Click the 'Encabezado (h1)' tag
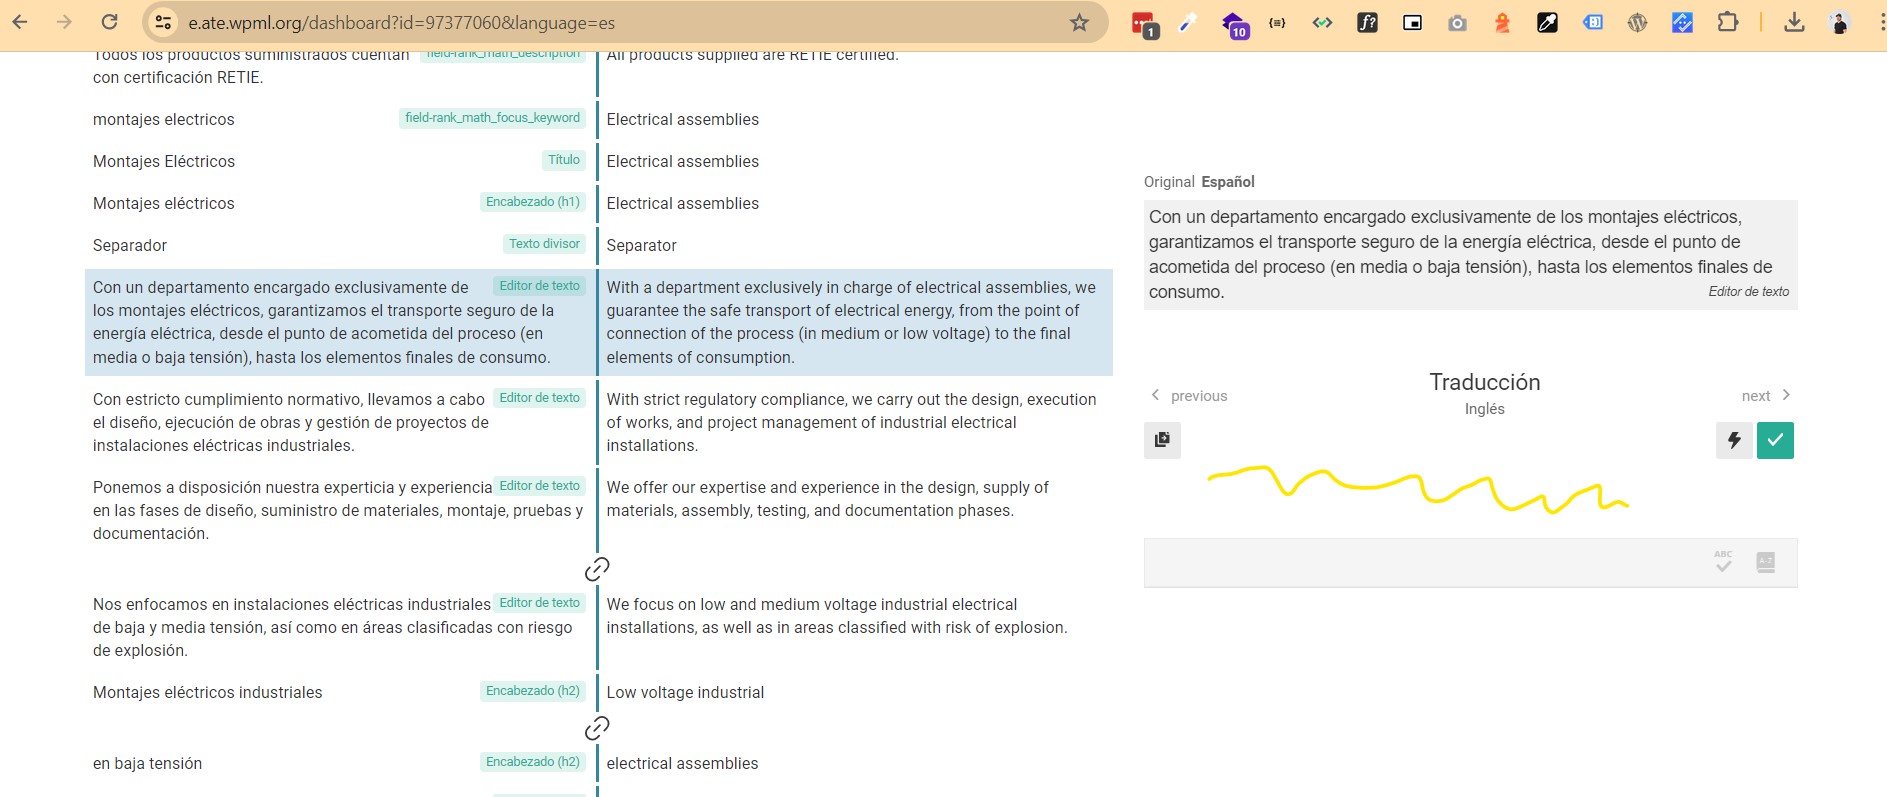The width and height of the screenshot is (1887, 797). (532, 202)
